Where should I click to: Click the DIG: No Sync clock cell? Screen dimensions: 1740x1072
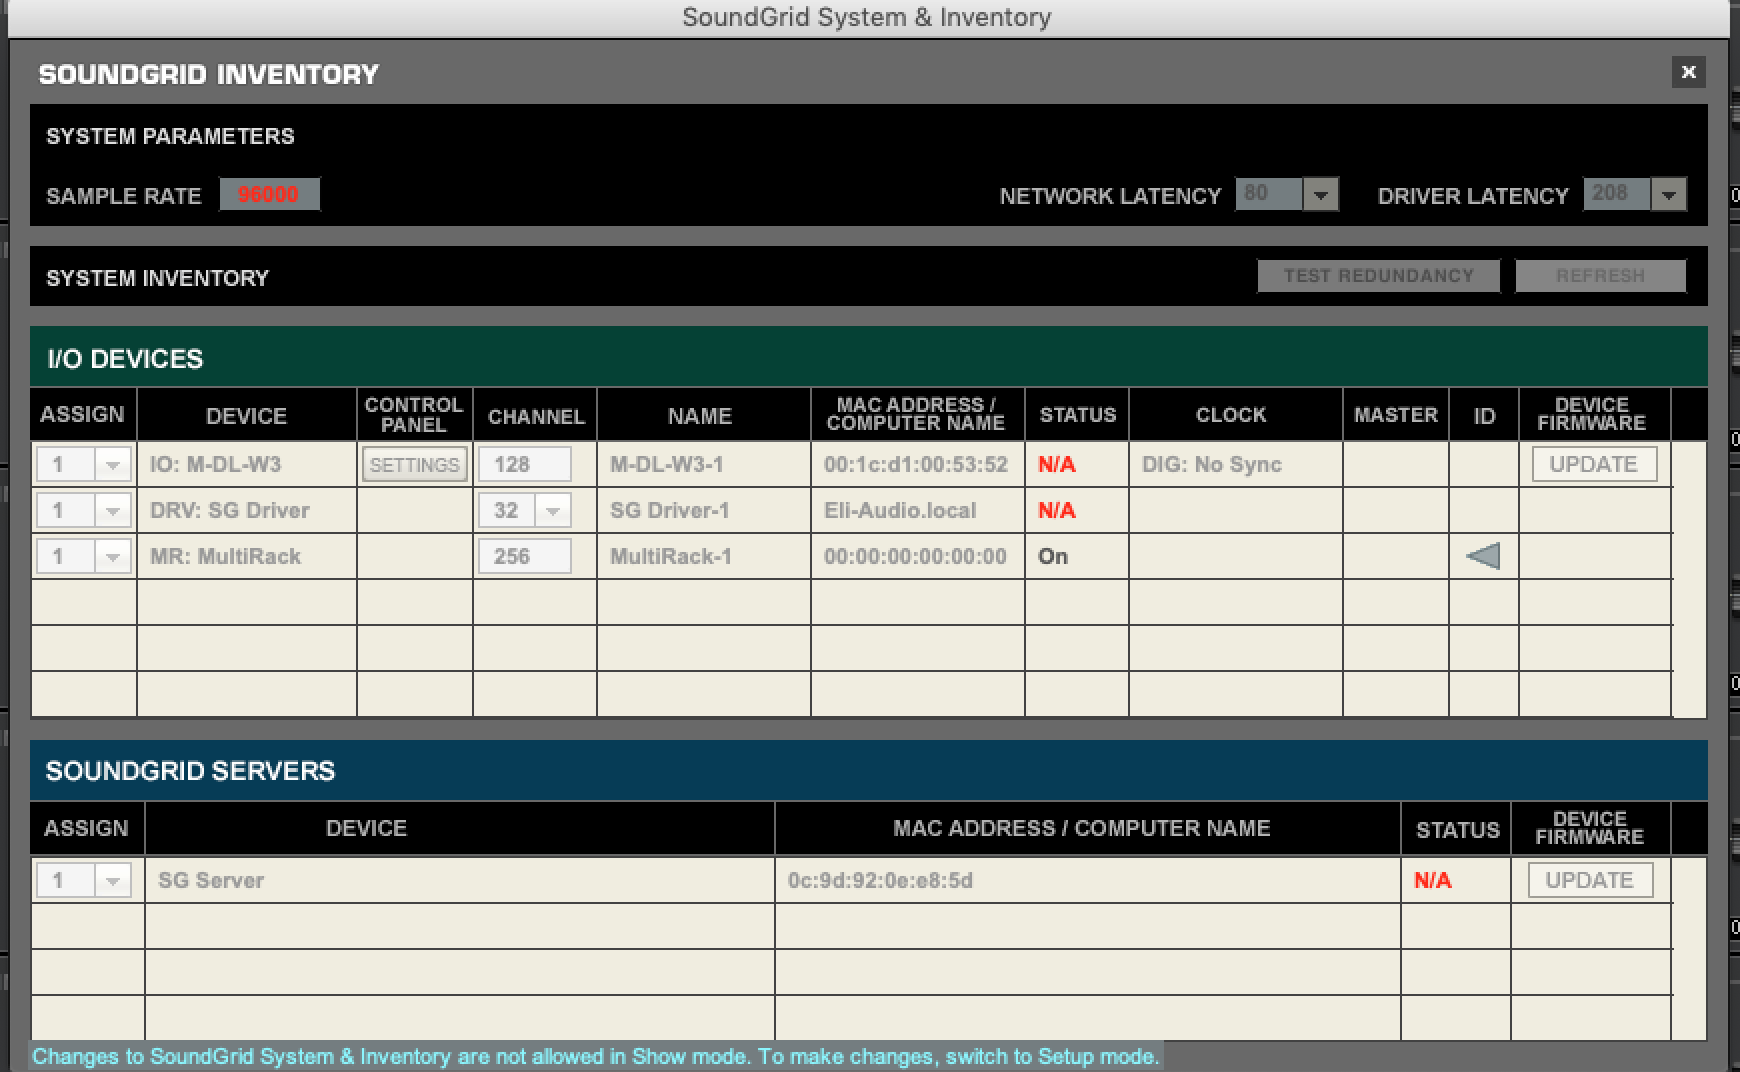tap(1235, 464)
